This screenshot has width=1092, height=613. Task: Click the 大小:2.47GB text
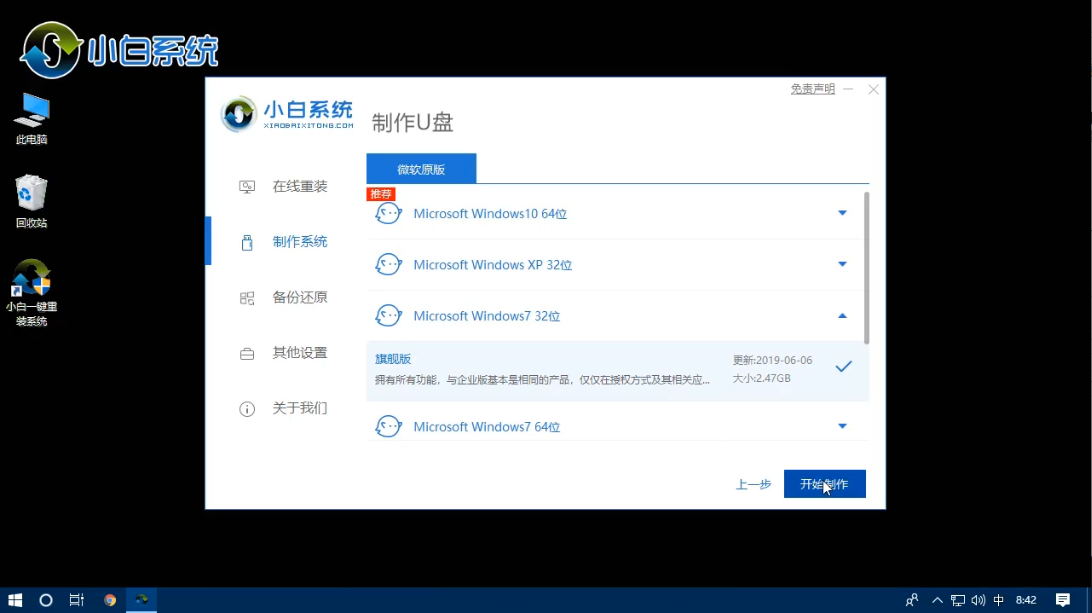coord(761,378)
